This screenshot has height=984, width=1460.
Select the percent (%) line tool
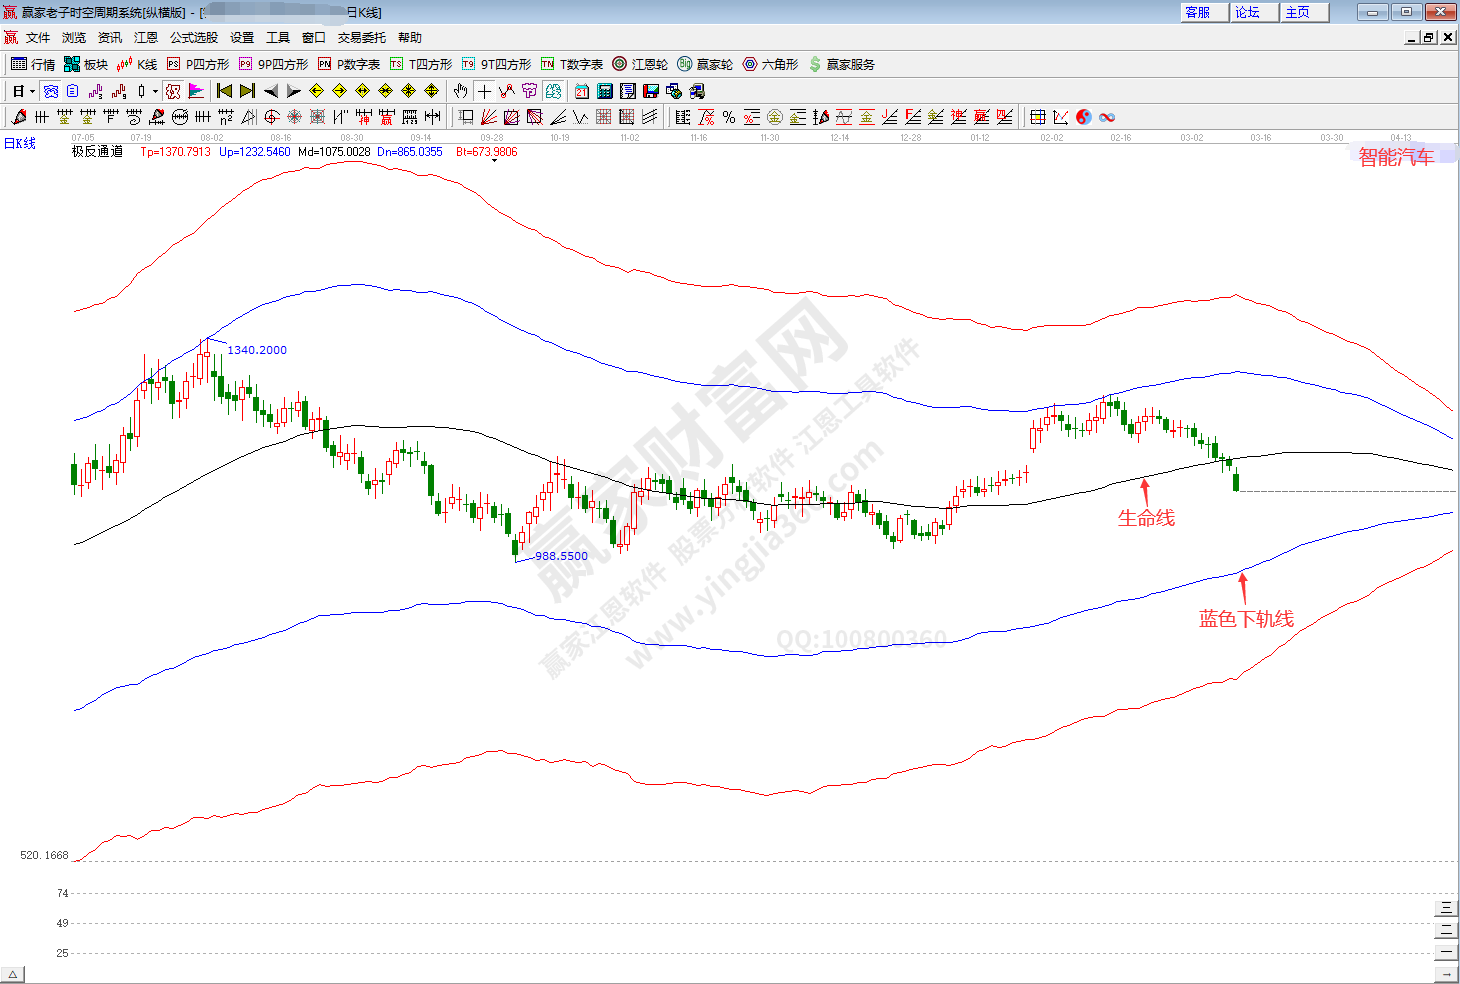(x=729, y=117)
